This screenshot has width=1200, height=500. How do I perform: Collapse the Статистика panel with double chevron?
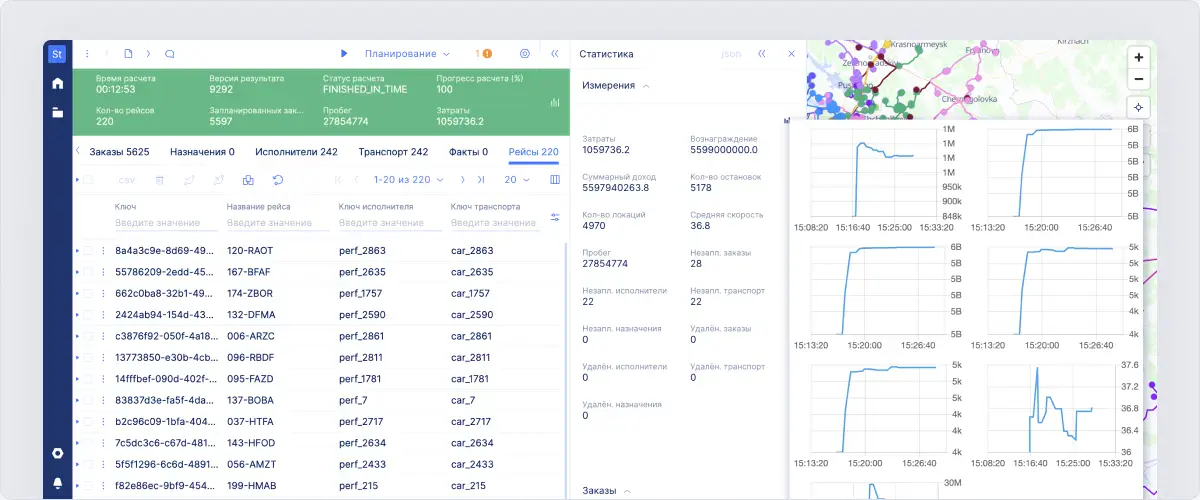(x=761, y=54)
